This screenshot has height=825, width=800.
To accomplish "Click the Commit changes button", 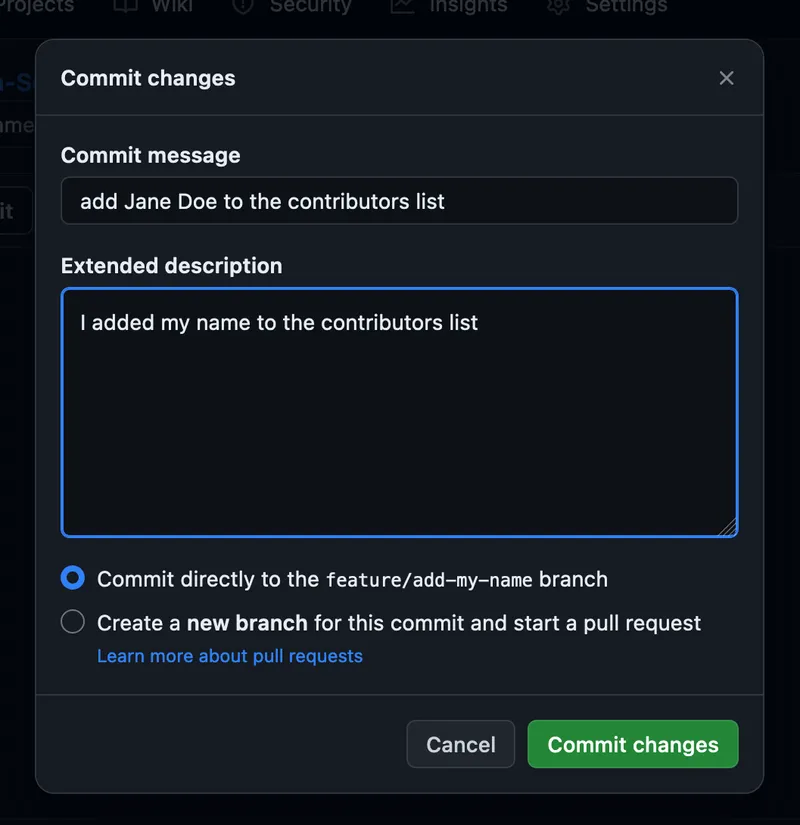I will click(632, 744).
